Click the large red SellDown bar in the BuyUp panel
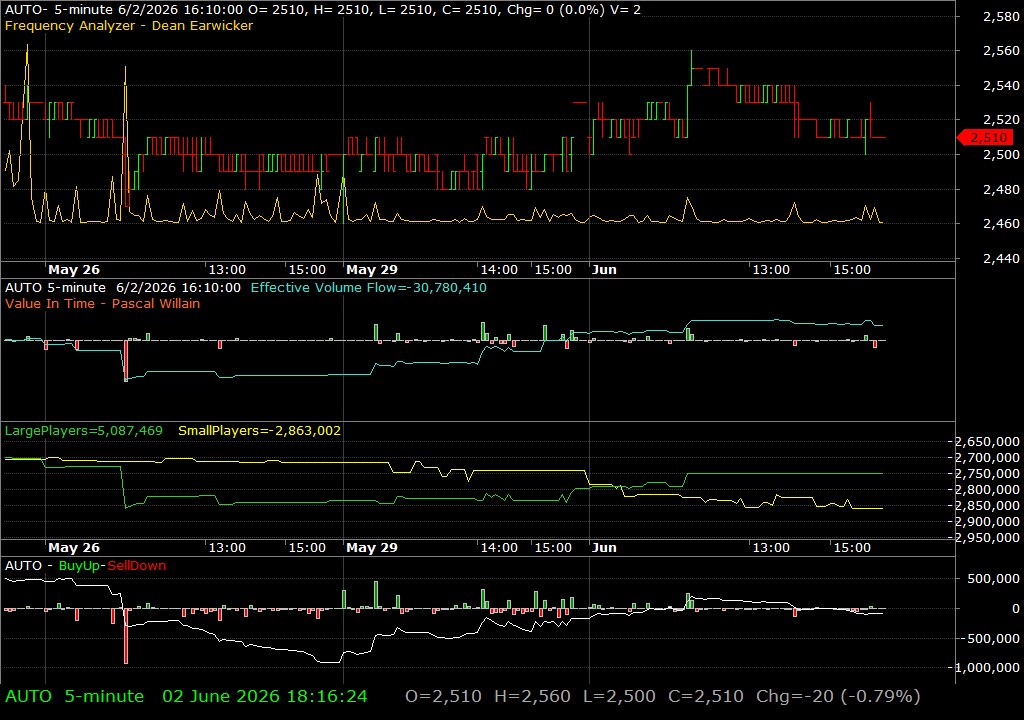1024x720 pixels. pyautogui.click(x=126, y=636)
